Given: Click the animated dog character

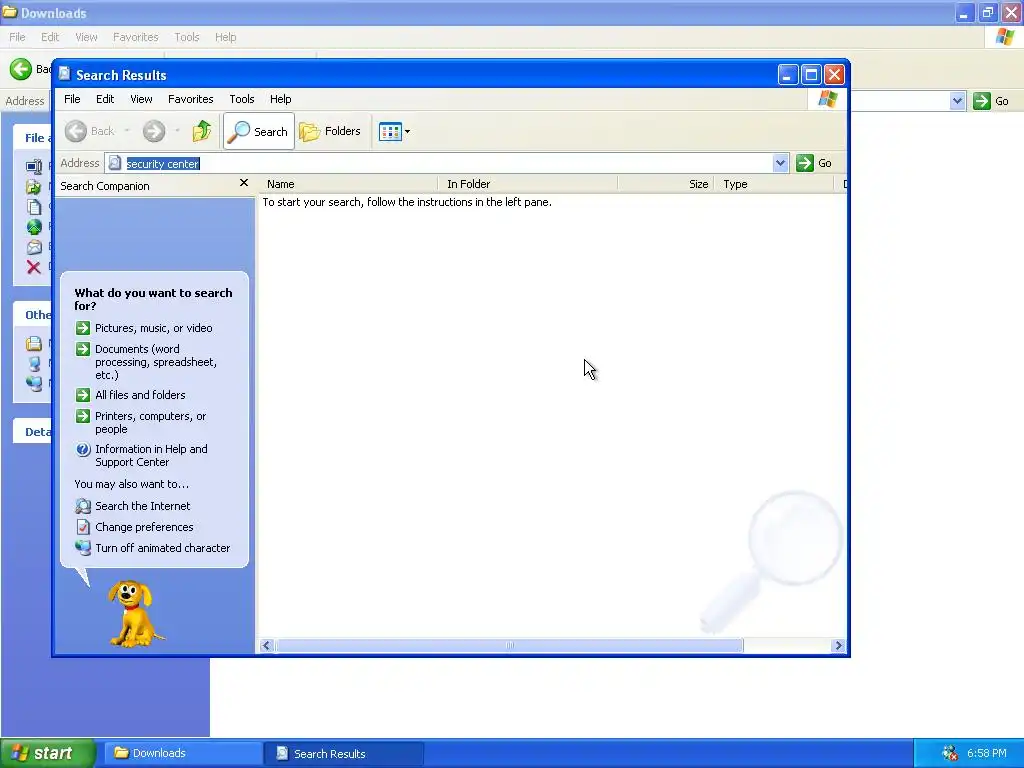Looking at the screenshot, I should [134, 614].
